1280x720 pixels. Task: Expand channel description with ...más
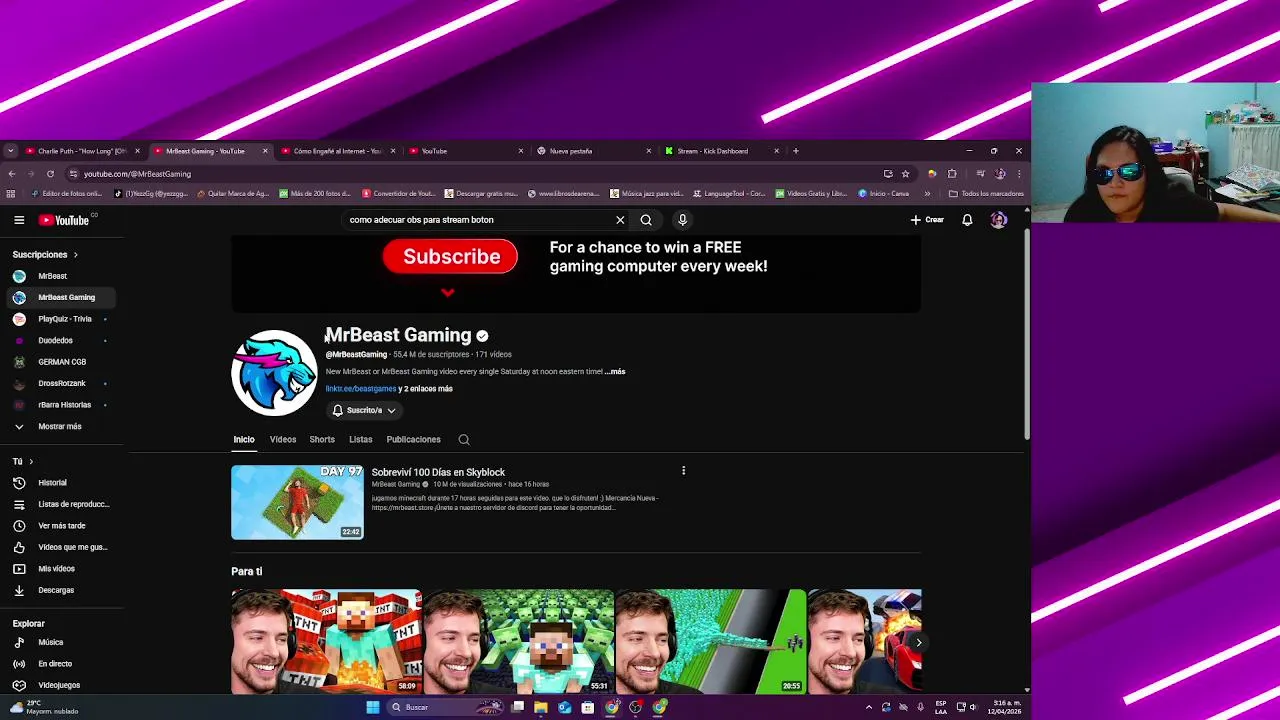click(615, 372)
